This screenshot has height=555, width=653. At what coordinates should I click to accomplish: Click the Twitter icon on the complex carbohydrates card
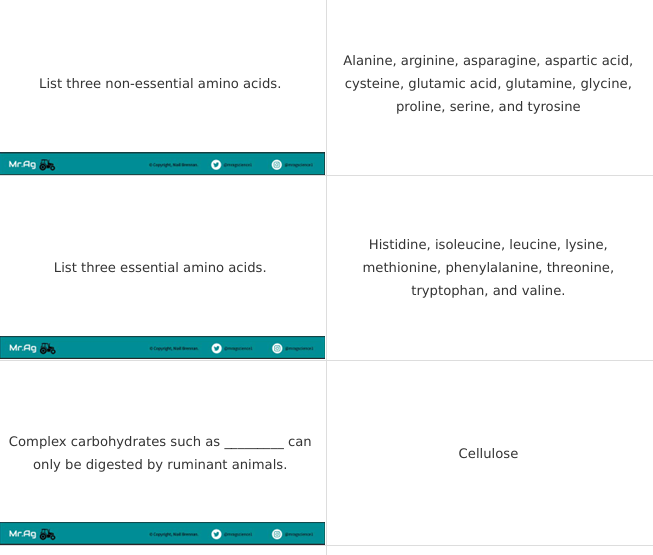[x=216, y=534]
